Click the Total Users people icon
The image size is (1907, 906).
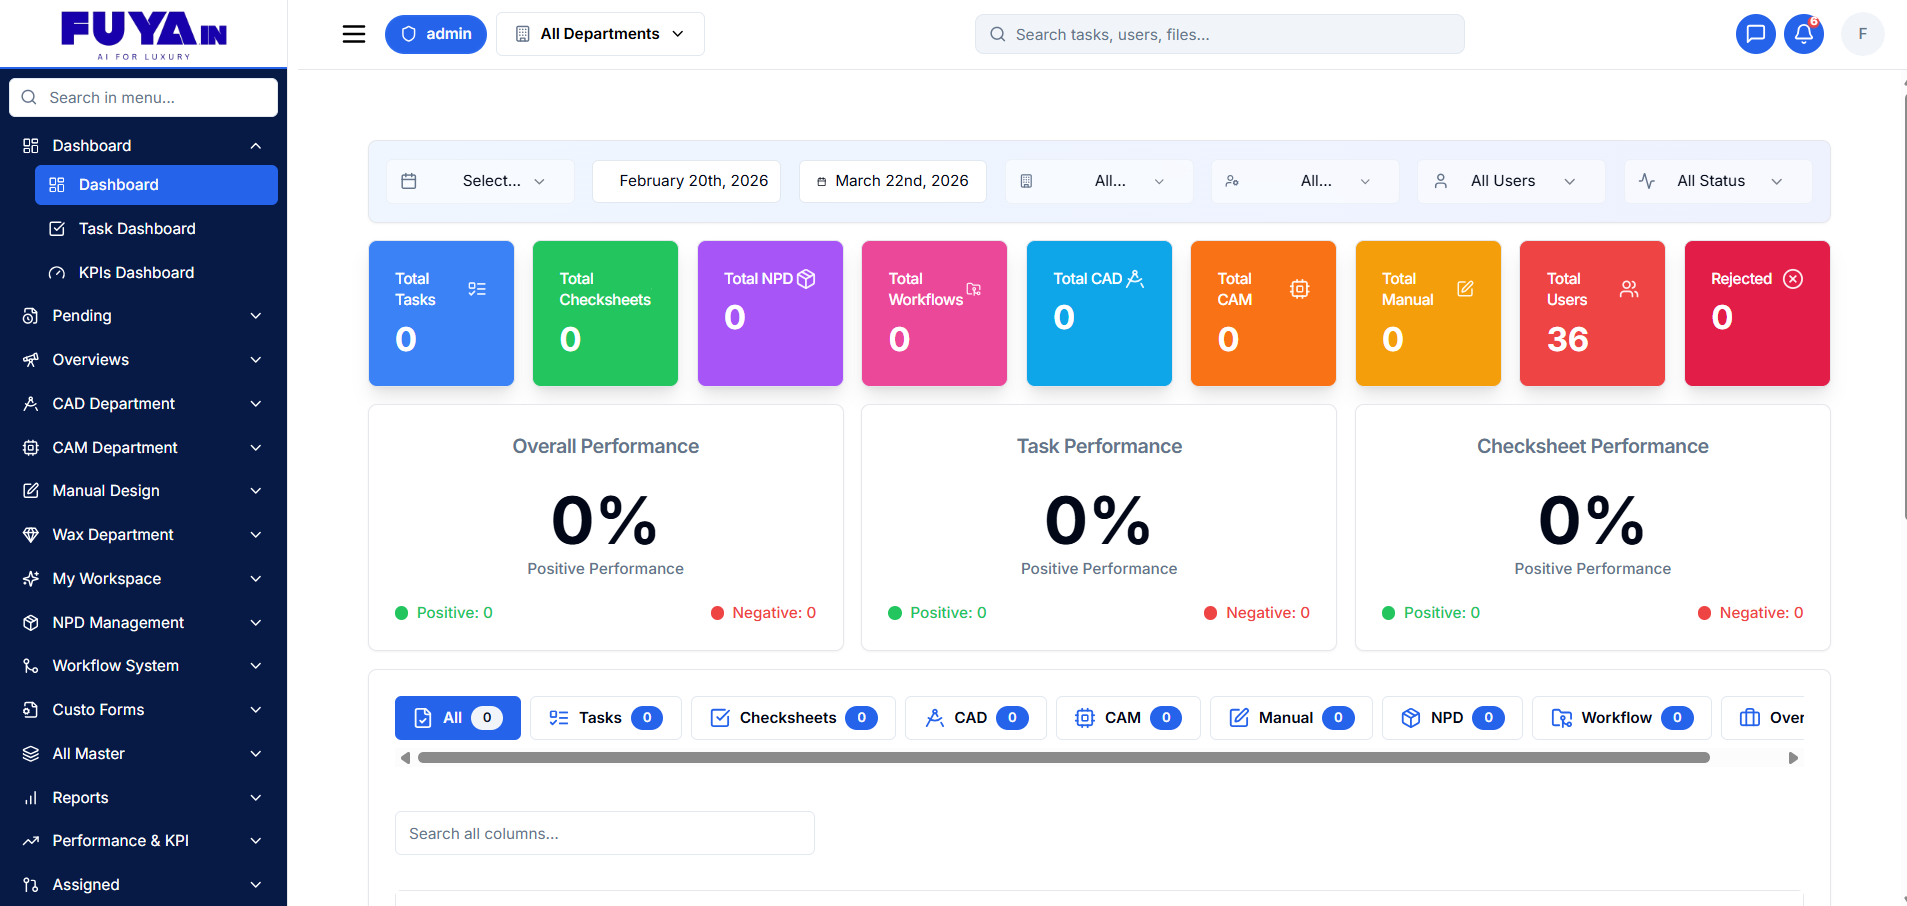pyautogui.click(x=1629, y=289)
